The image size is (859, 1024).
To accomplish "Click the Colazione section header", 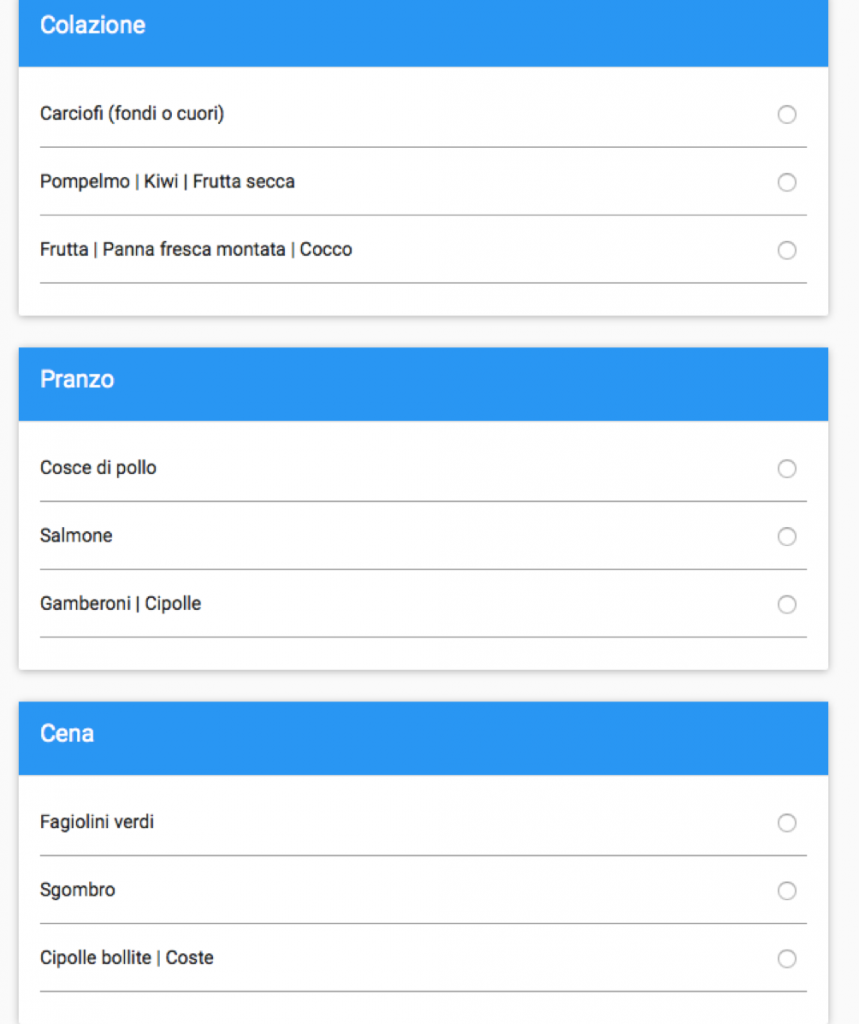I will [93, 26].
